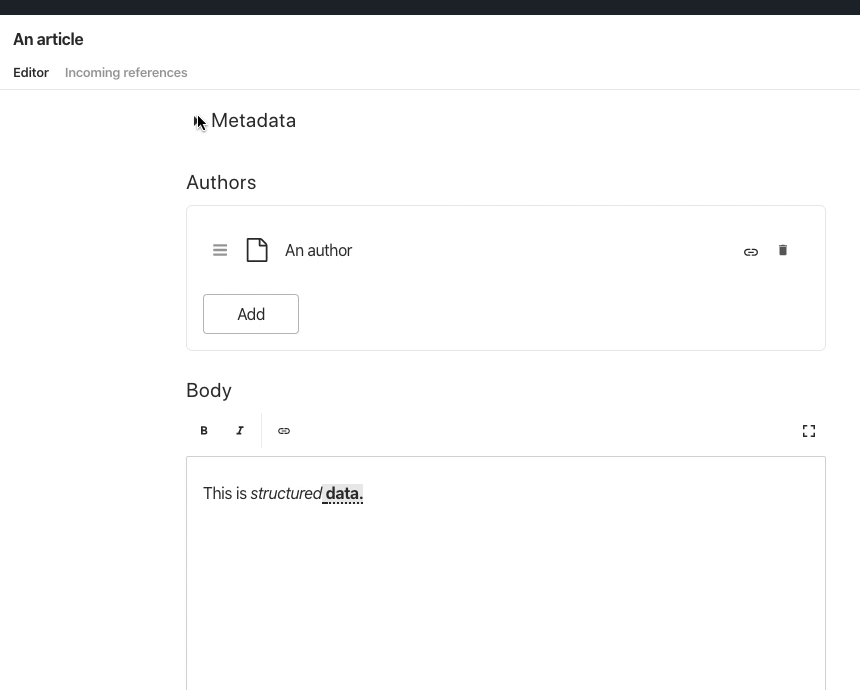The height and width of the screenshot is (690, 860).
Task: Select the Editor tab
Action: pyautogui.click(x=31, y=72)
